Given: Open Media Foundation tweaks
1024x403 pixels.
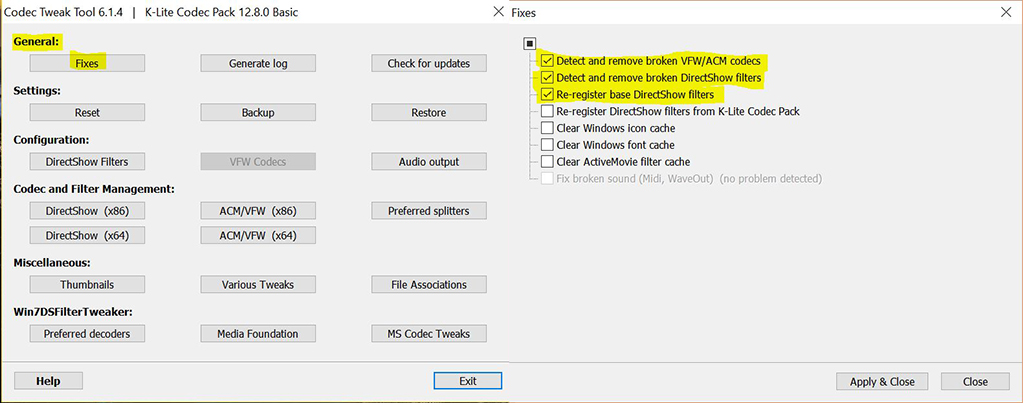Looking at the screenshot, I should pos(258,334).
